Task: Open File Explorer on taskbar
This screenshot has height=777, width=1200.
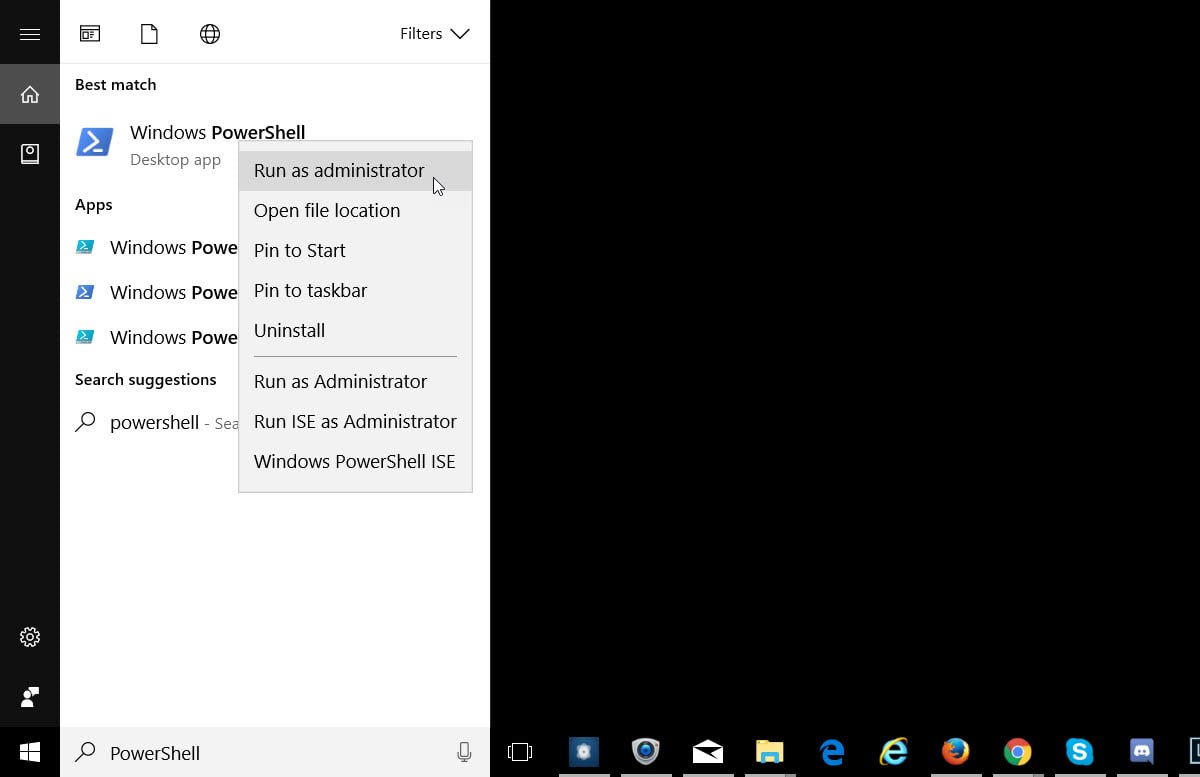Action: click(769, 752)
